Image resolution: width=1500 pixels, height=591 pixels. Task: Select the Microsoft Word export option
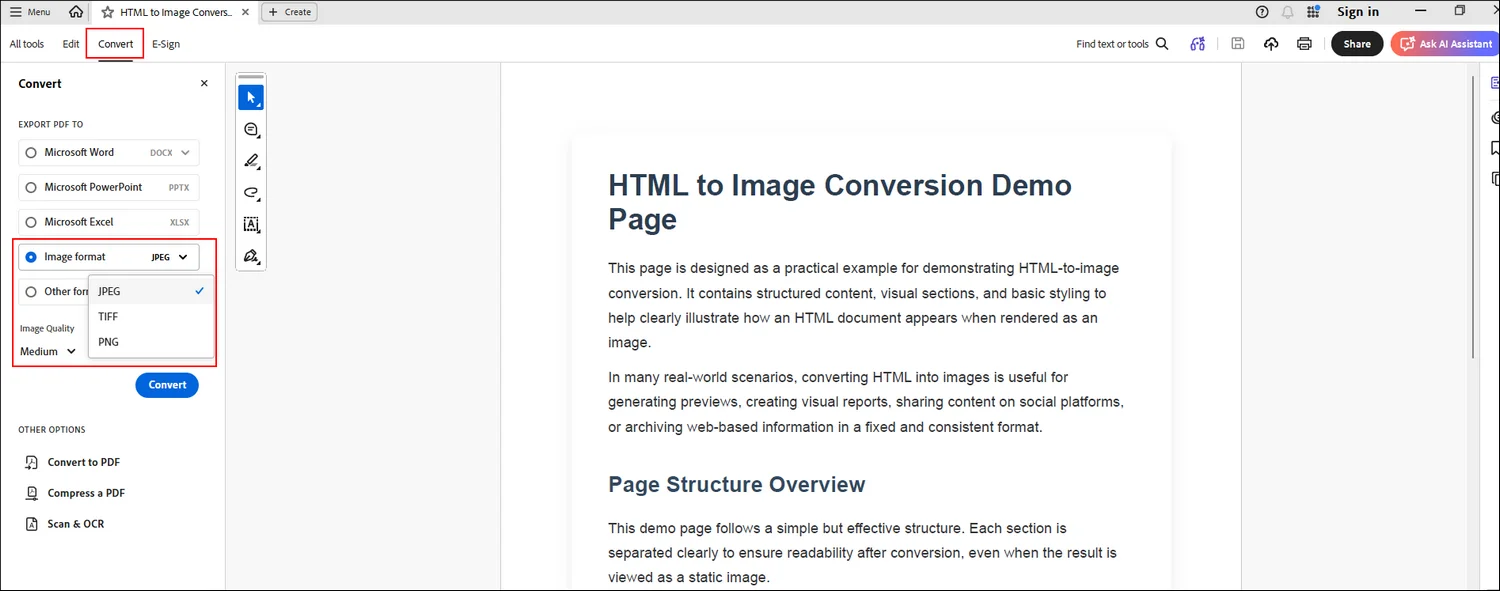click(x=31, y=152)
